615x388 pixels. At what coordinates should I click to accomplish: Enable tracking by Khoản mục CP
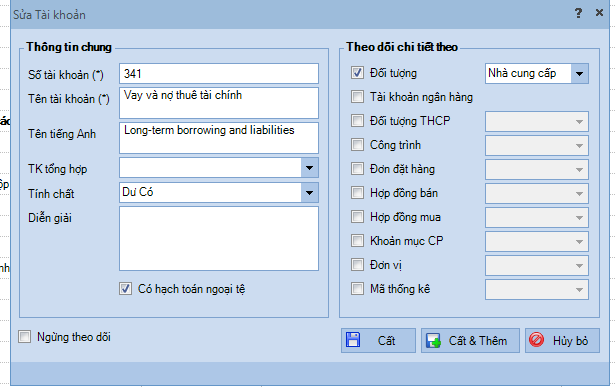coord(357,240)
